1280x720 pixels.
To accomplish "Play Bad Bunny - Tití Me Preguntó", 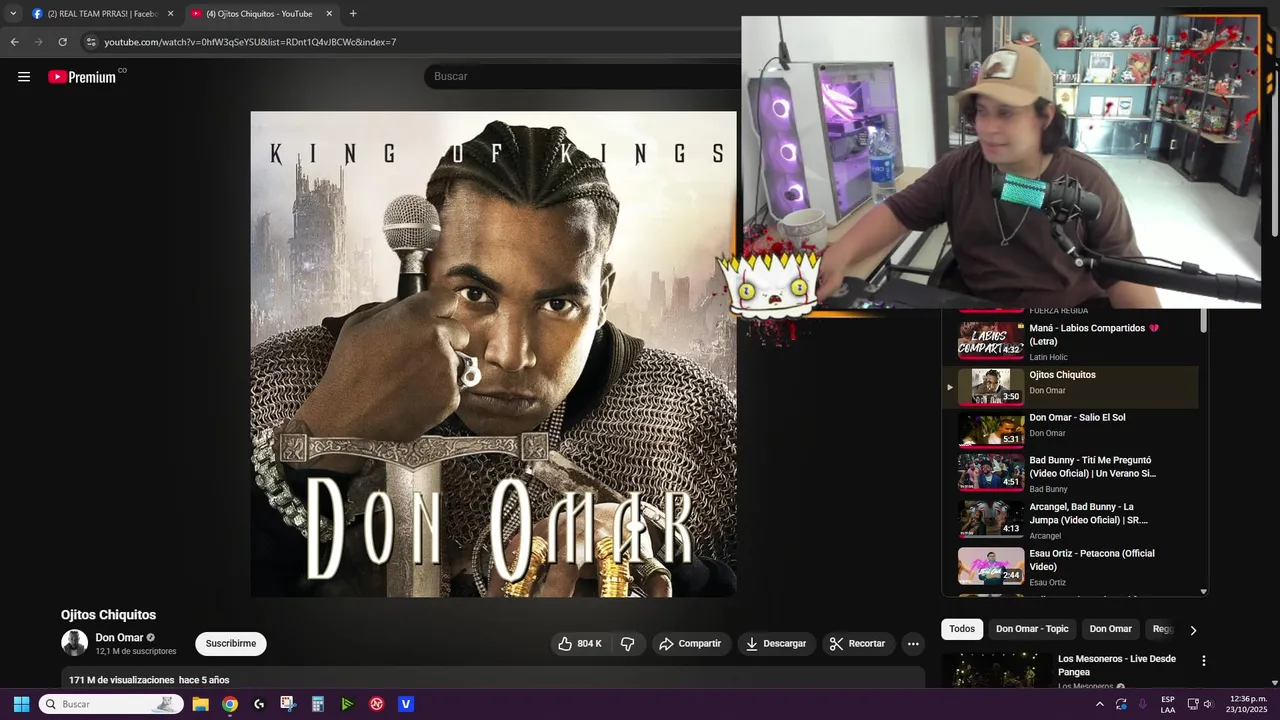I will point(1070,473).
